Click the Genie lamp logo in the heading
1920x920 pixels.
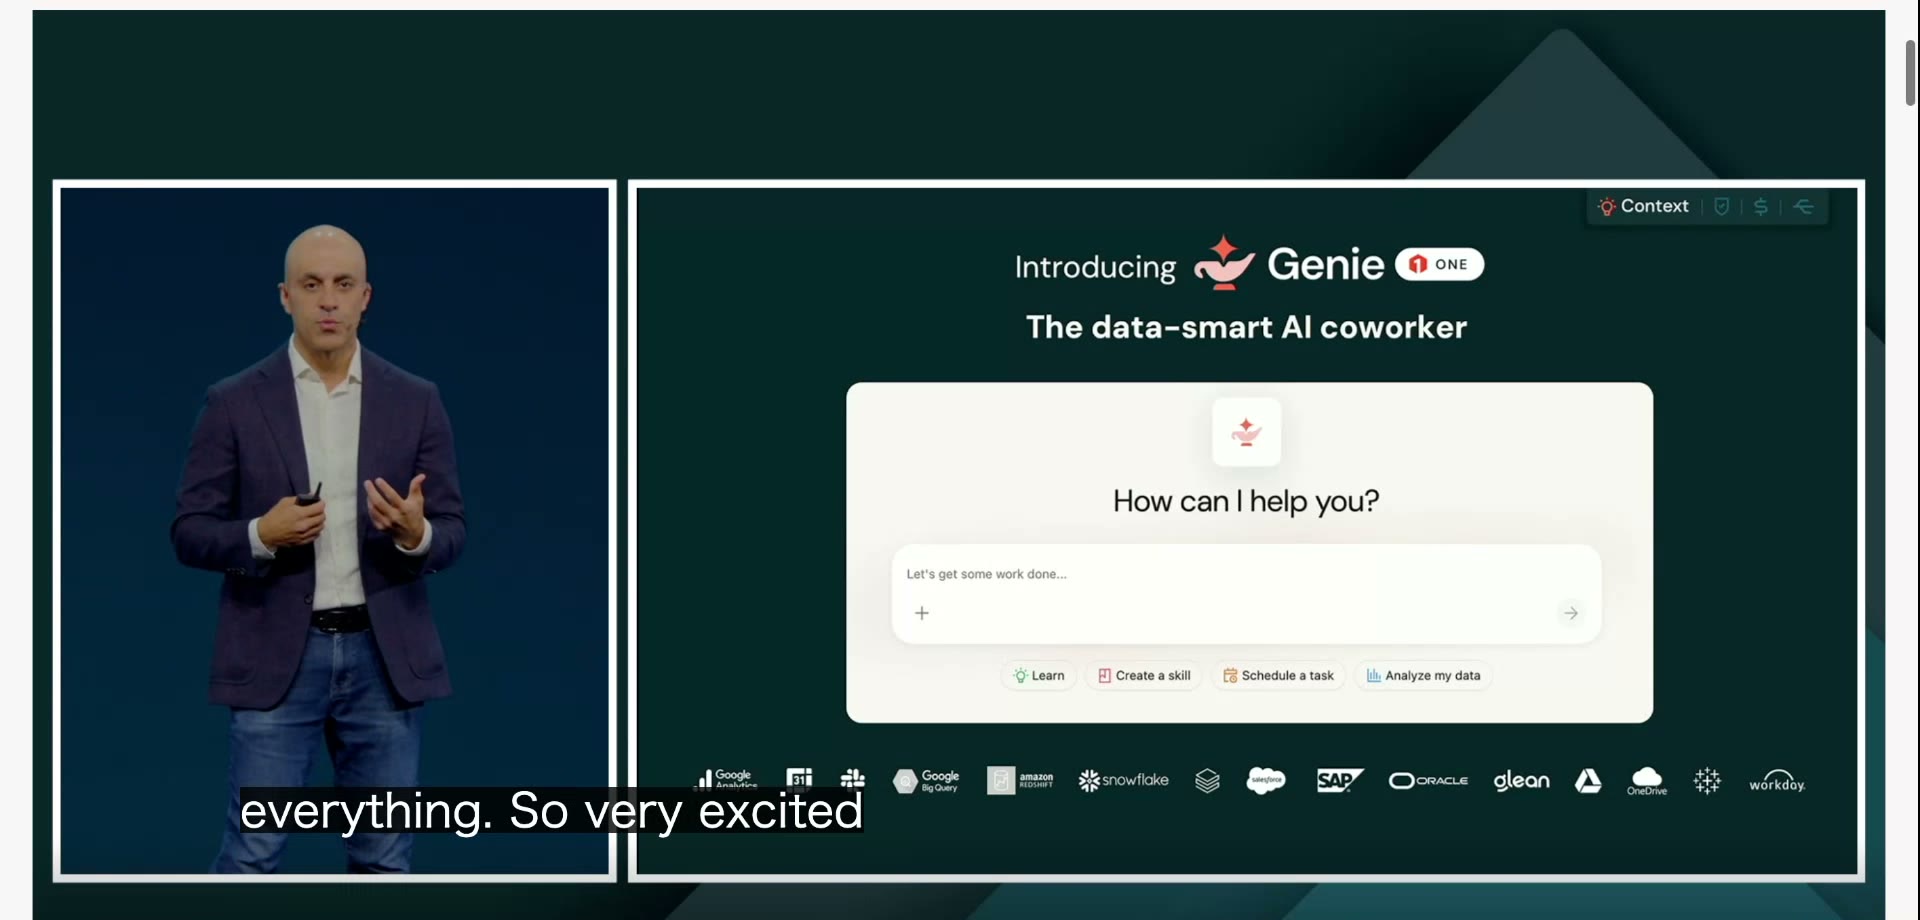coord(1224,263)
